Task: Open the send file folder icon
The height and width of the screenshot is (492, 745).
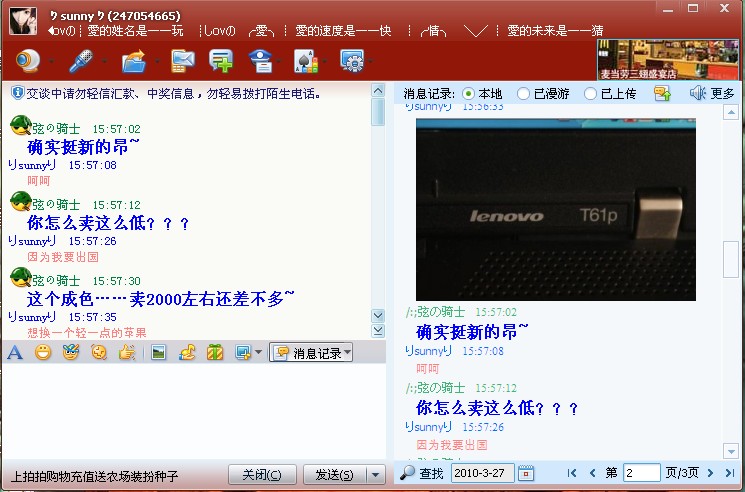Action: (x=134, y=61)
